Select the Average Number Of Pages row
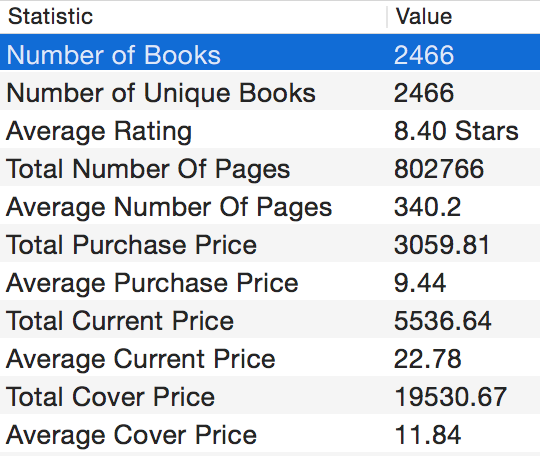 click(270, 206)
